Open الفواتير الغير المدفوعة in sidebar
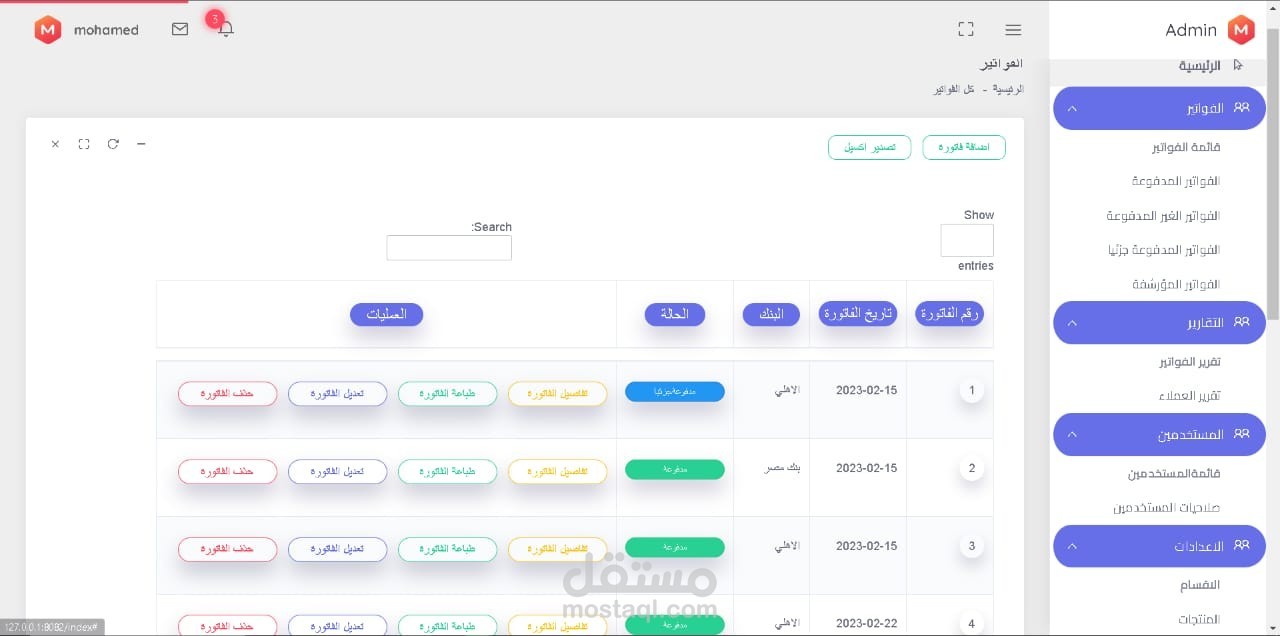Screen dimensions: 1280x636 coord(1163,216)
